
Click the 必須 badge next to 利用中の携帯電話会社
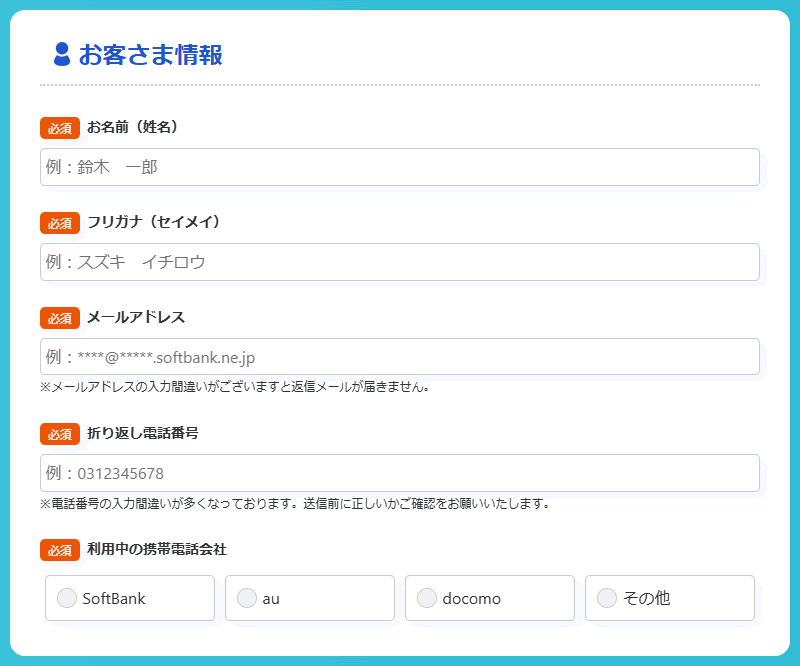(60, 550)
